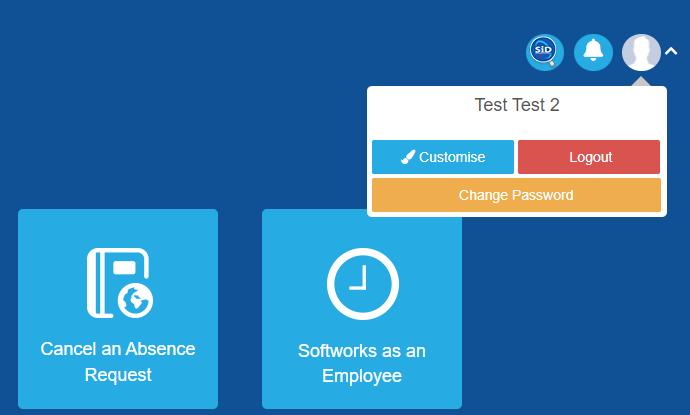690x415 pixels.
Task: Click the paintbrush icon on Customise
Action: (408, 157)
